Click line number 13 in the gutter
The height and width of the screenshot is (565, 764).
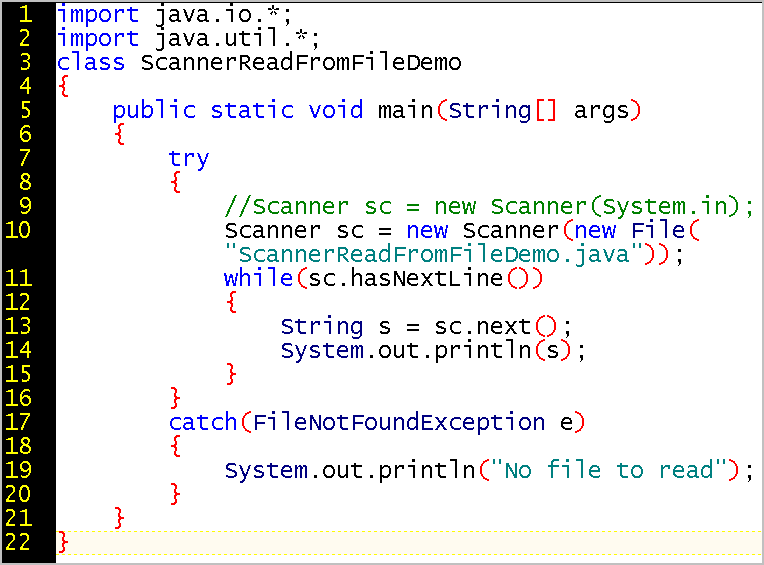[18, 326]
